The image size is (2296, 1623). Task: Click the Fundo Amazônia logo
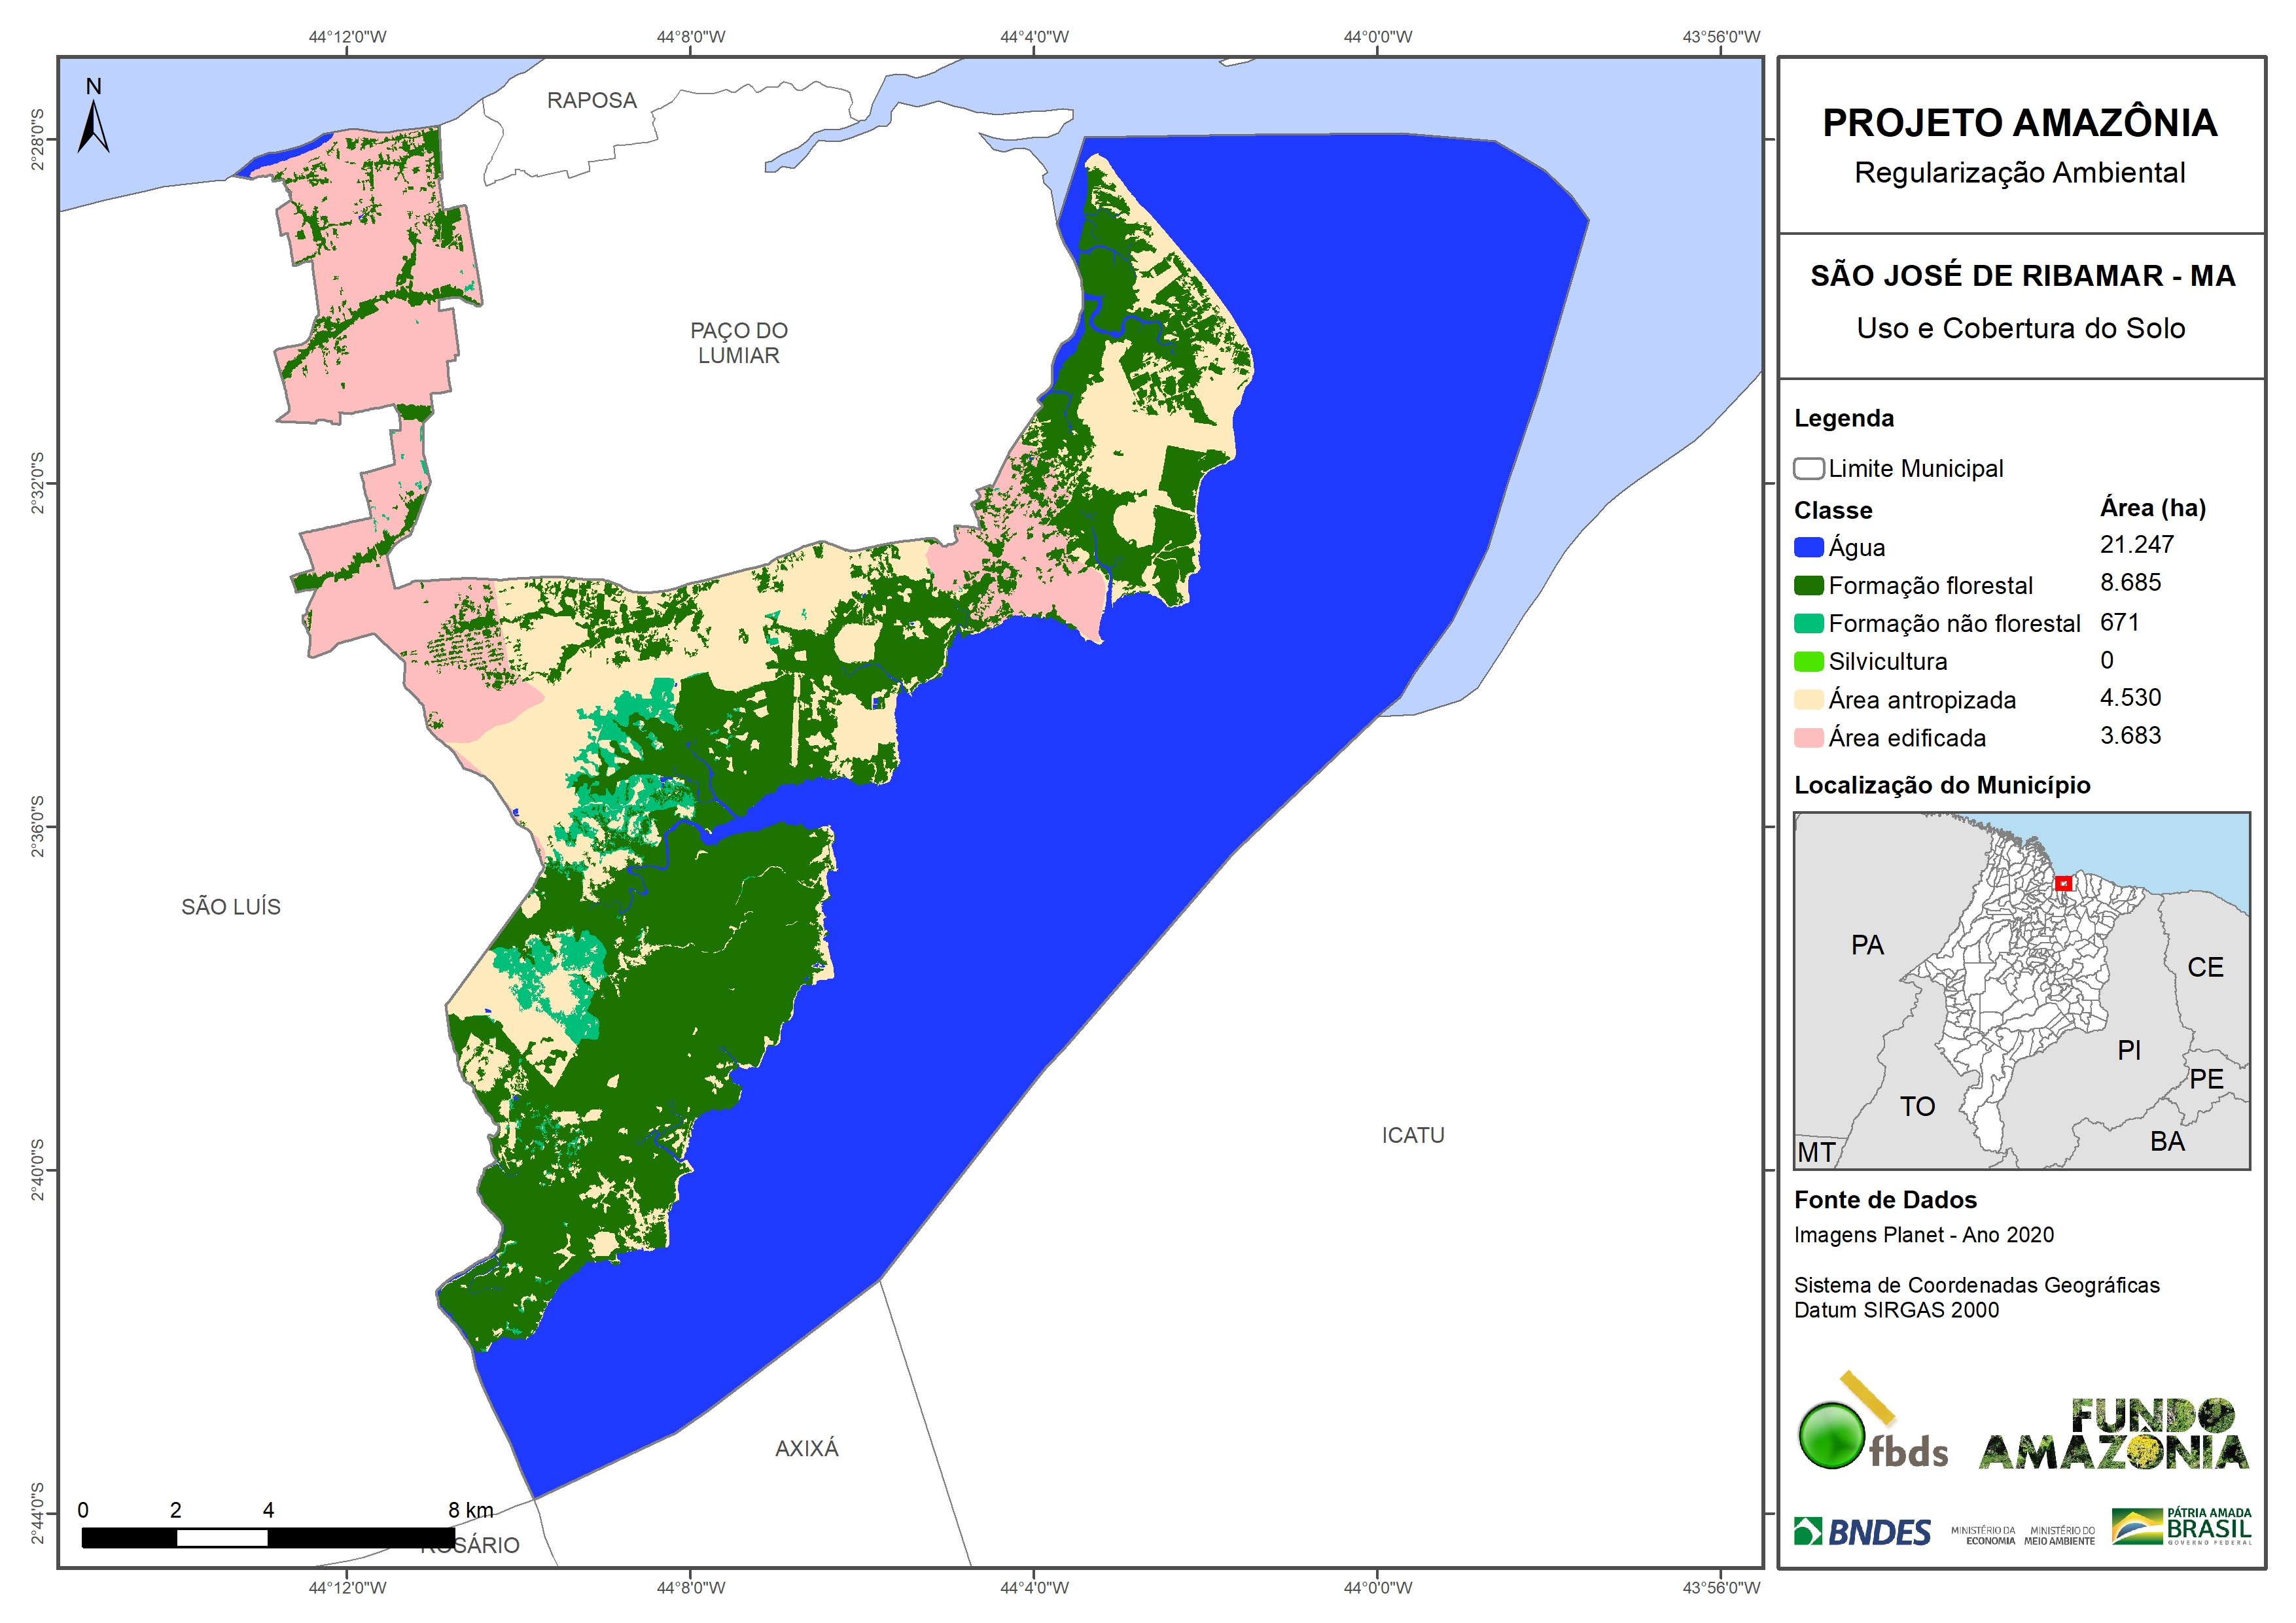tap(2113, 1435)
